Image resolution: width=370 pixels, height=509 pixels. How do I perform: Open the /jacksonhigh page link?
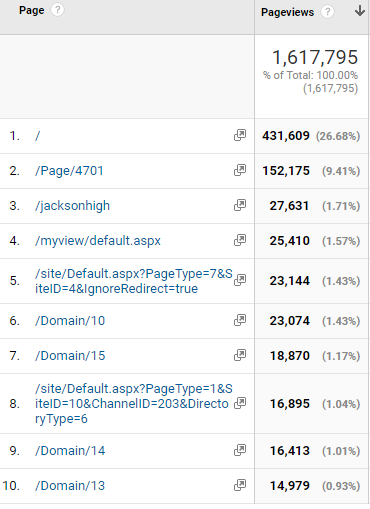[72, 206]
